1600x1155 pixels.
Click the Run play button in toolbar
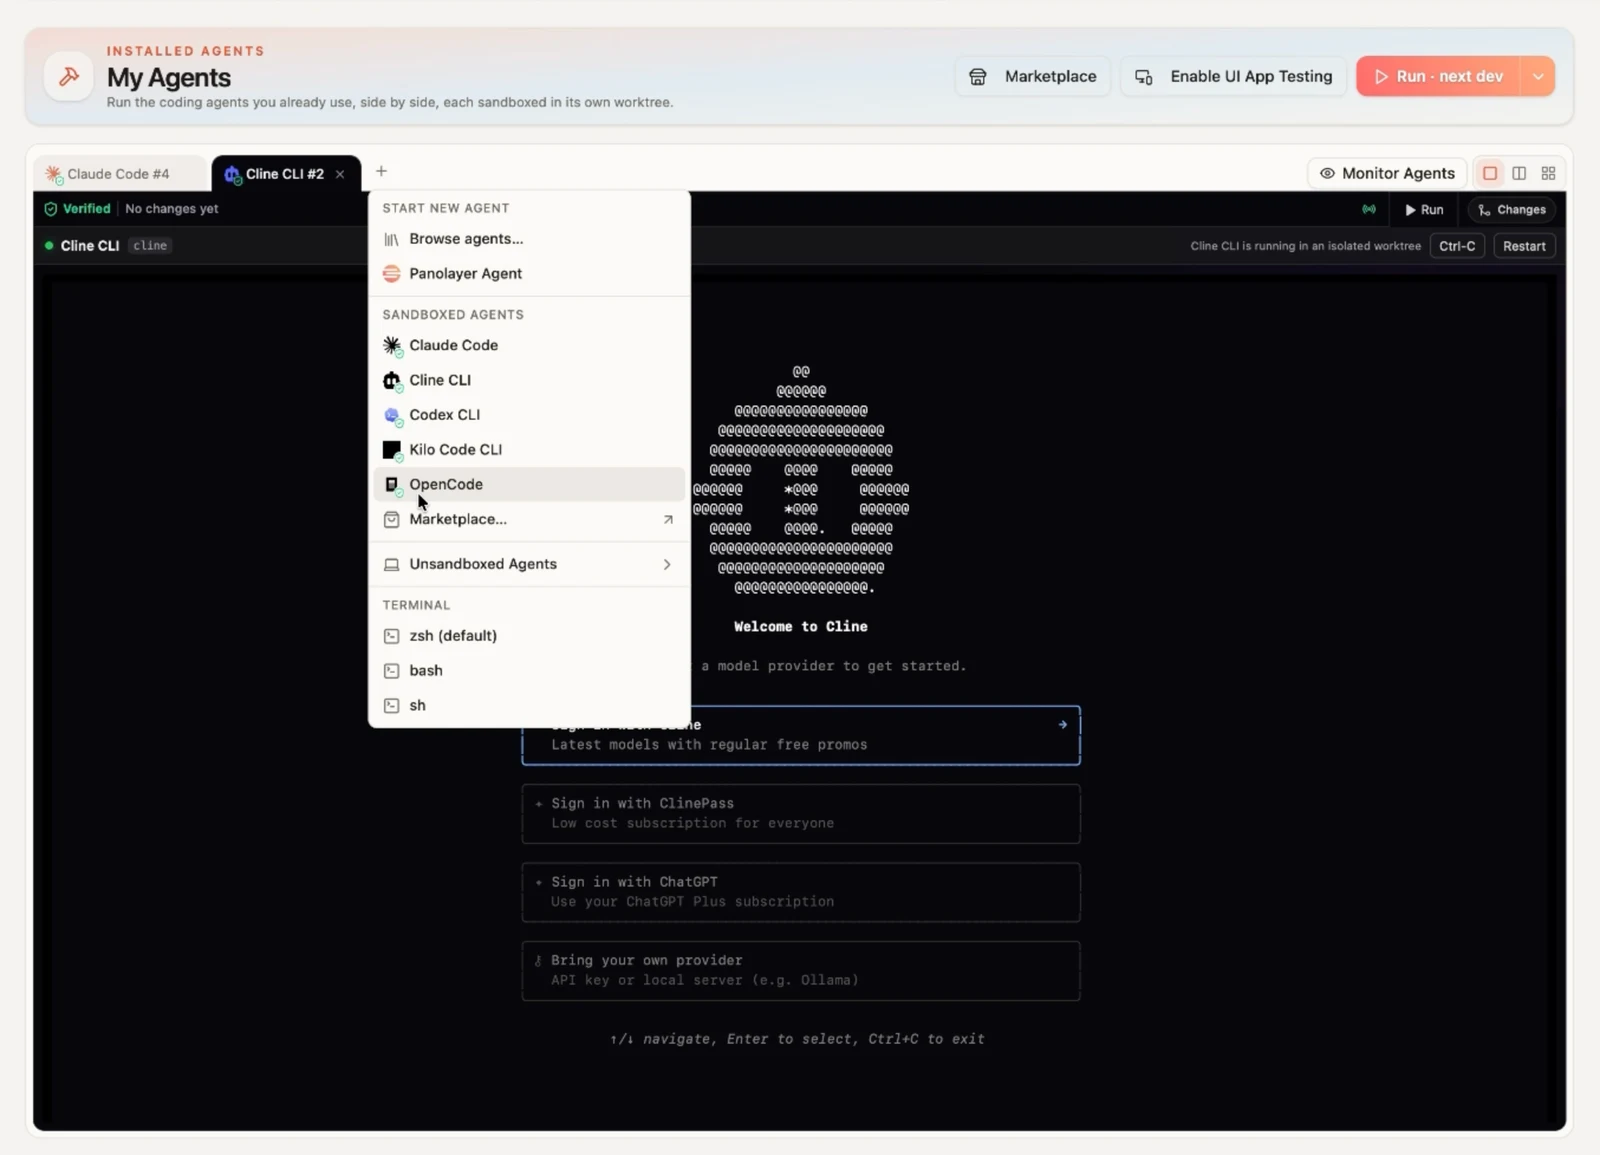click(1424, 210)
